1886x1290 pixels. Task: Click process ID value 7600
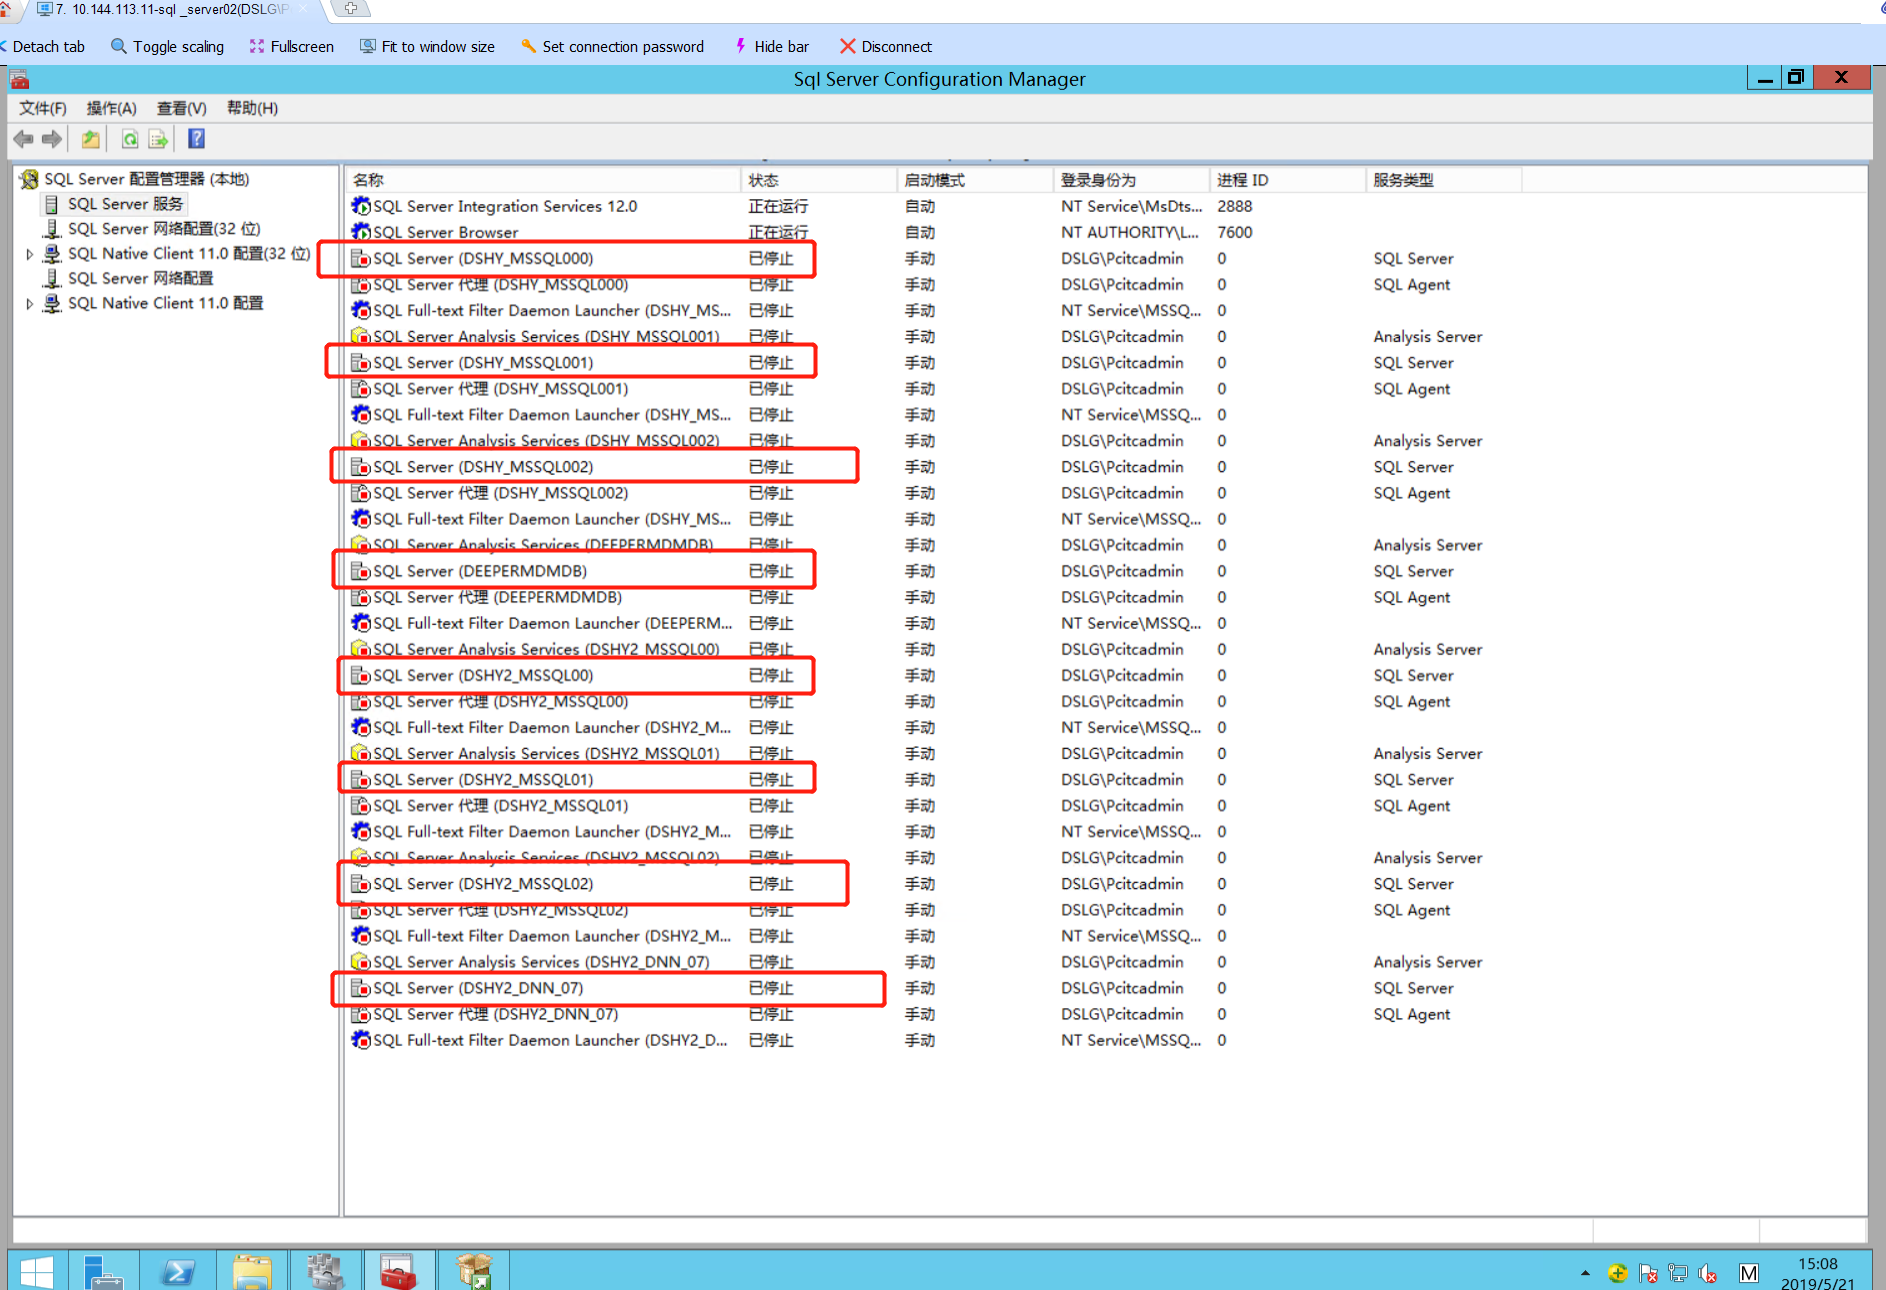(1234, 232)
